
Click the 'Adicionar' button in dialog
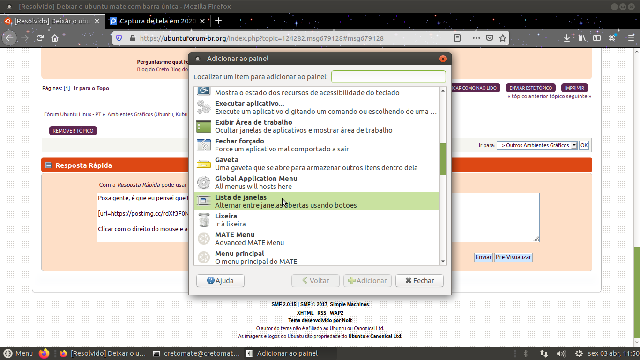tap(367, 280)
